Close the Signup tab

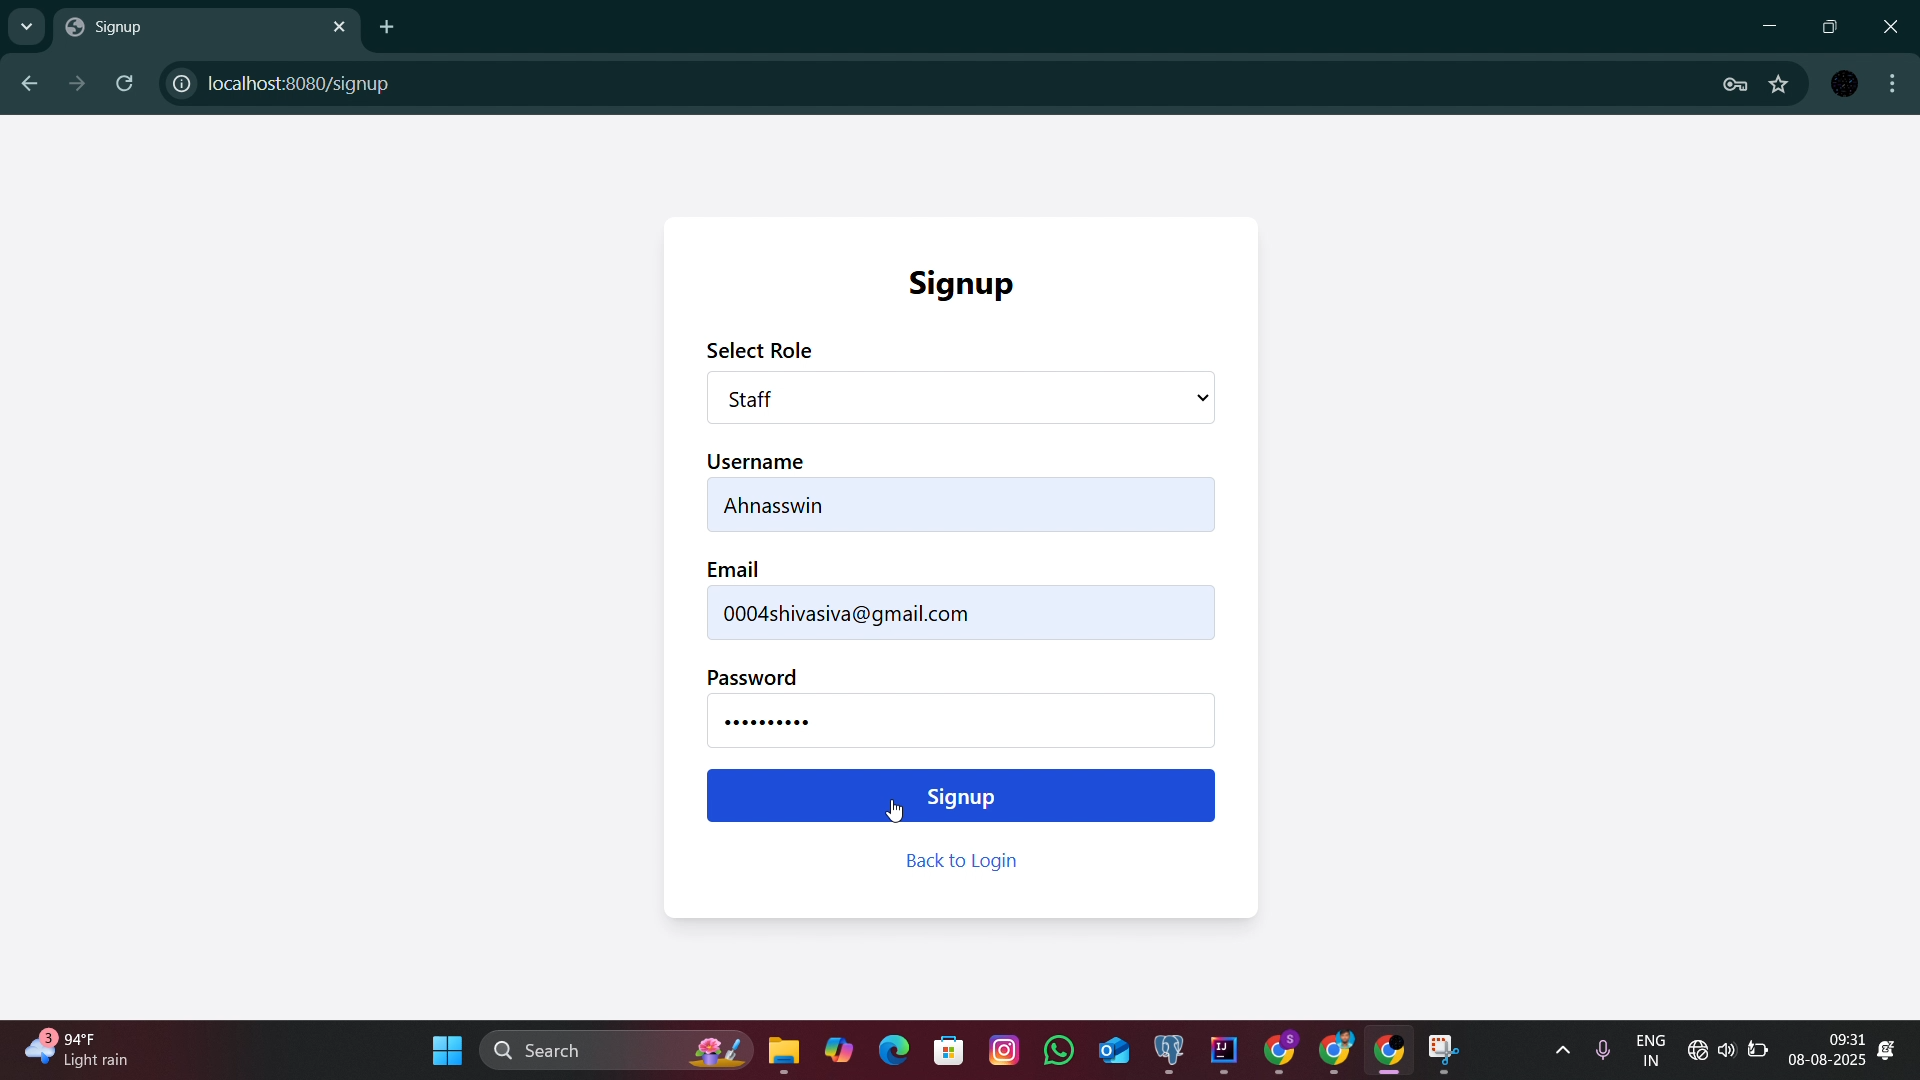coord(340,27)
